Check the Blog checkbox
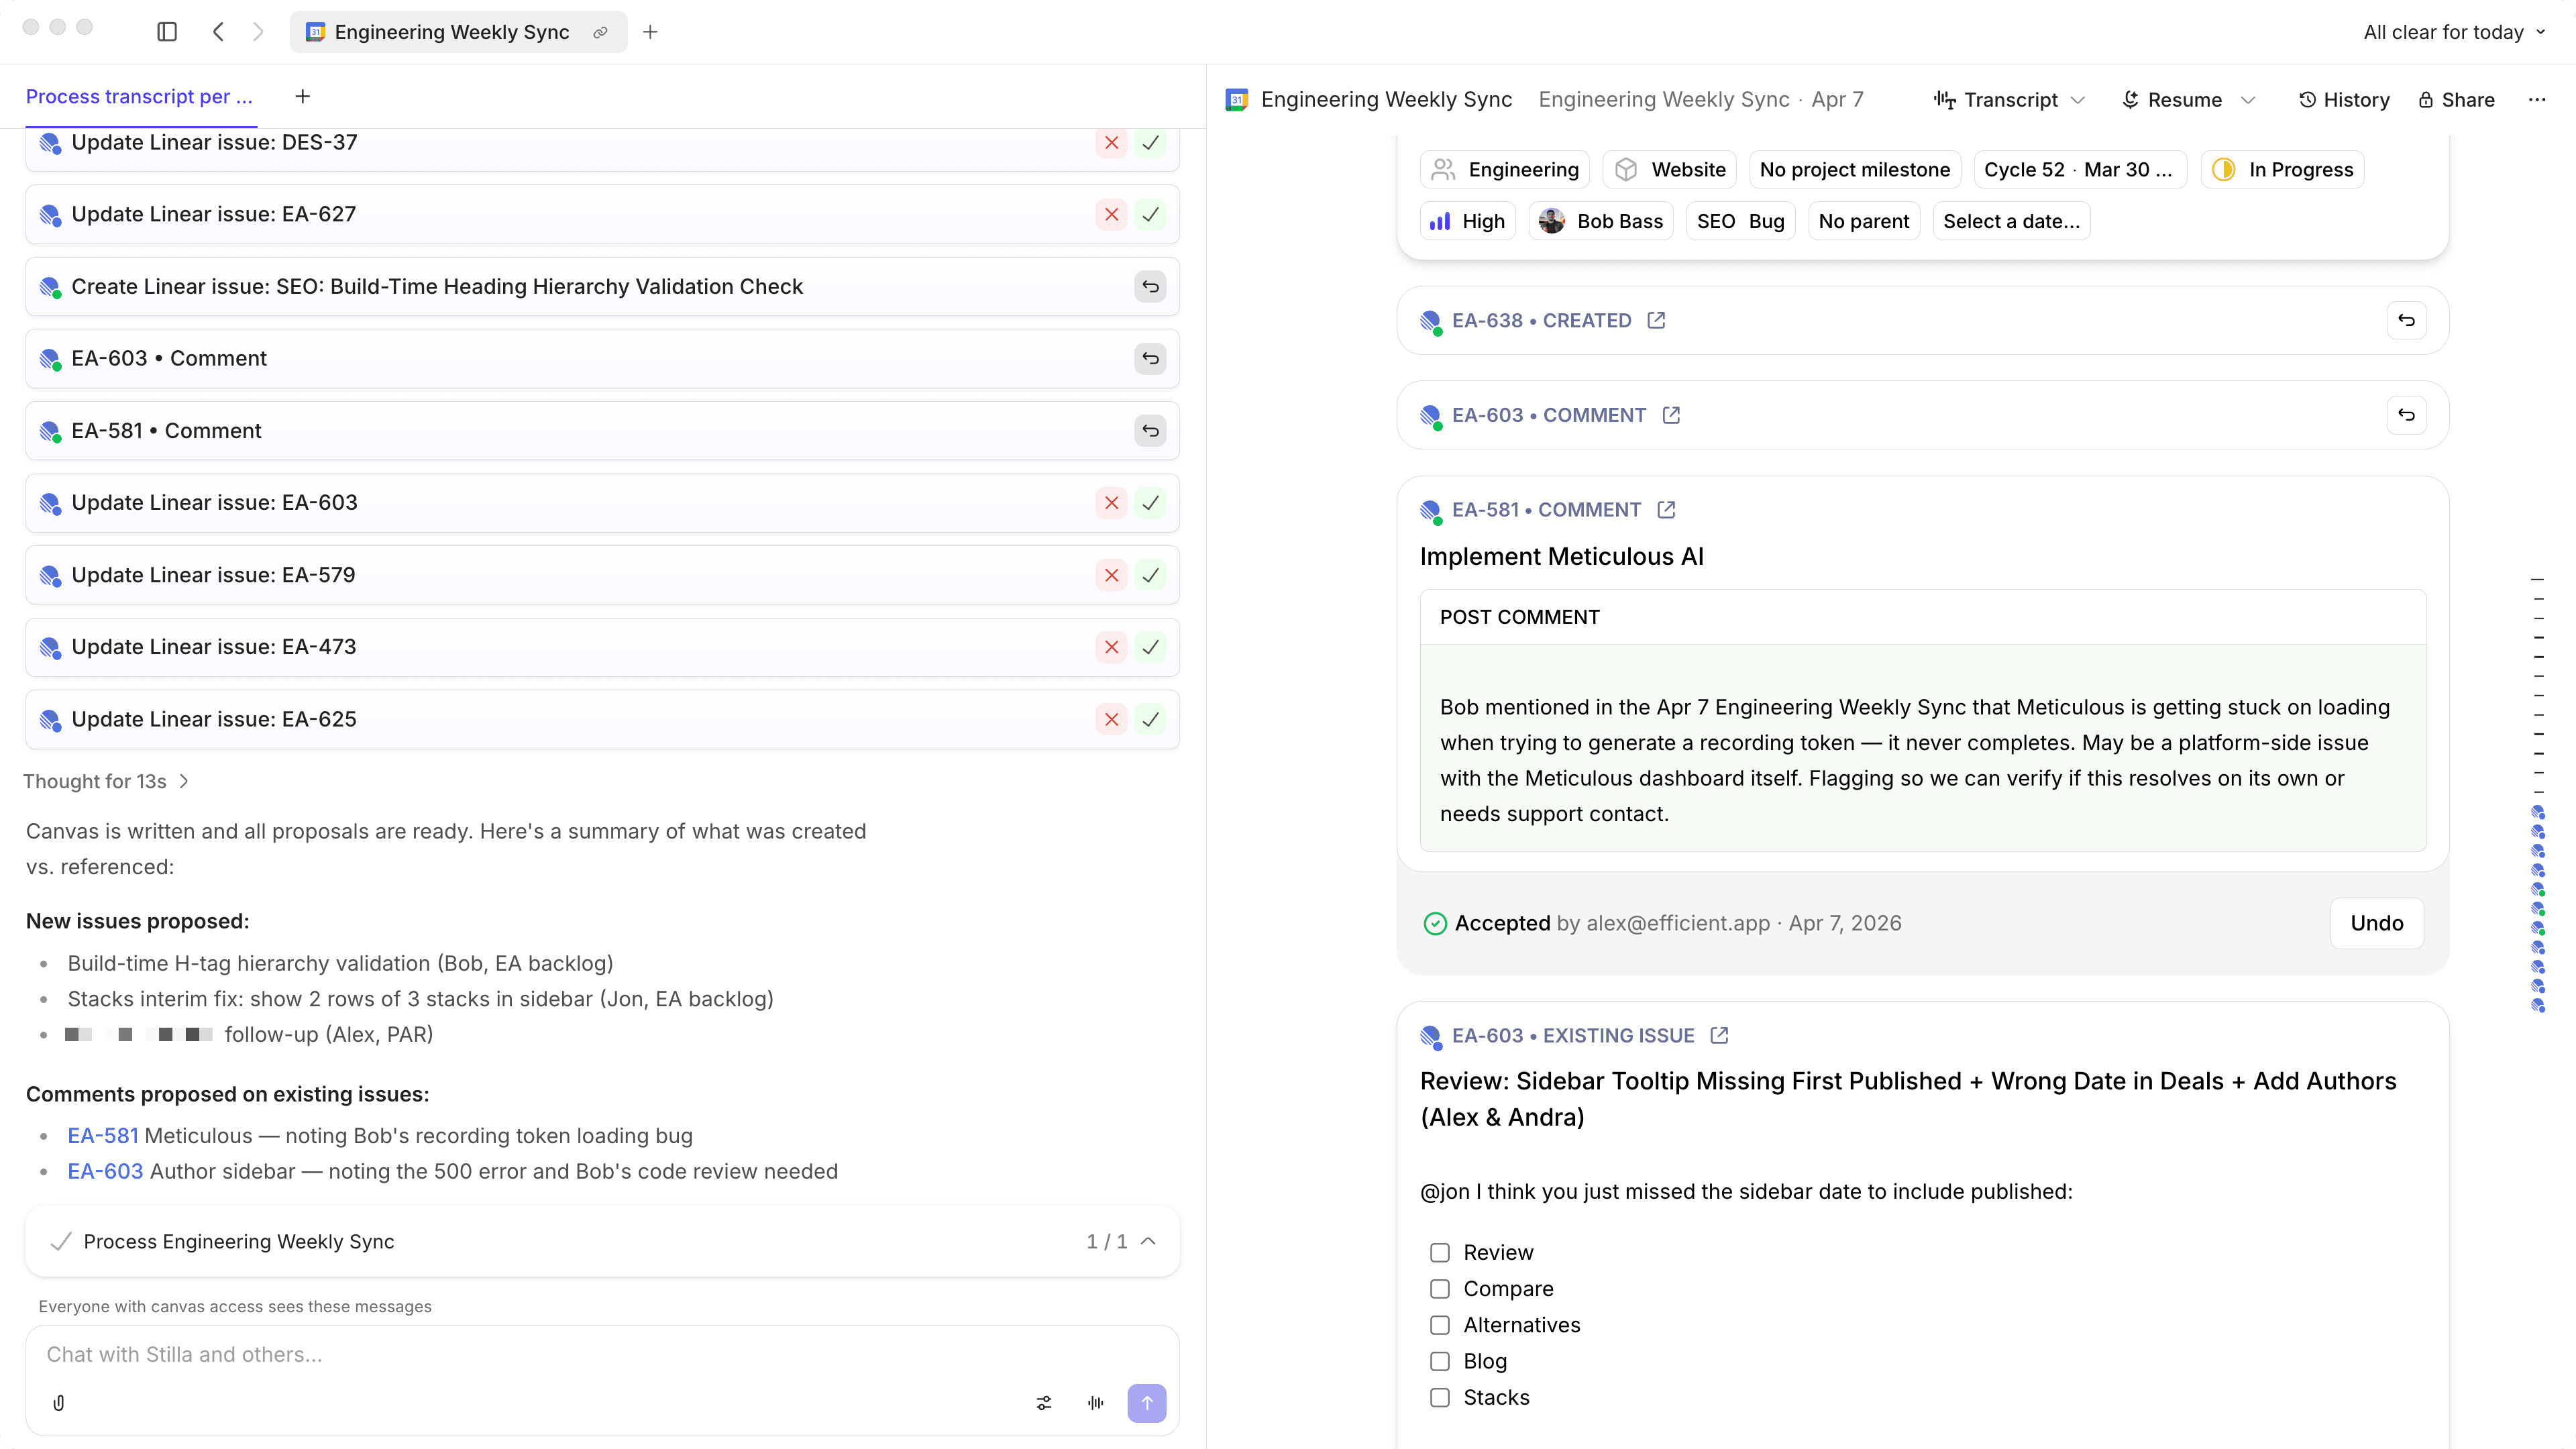Image resolution: width=2576 pixels, height=1449 pixels. 1440,1361
